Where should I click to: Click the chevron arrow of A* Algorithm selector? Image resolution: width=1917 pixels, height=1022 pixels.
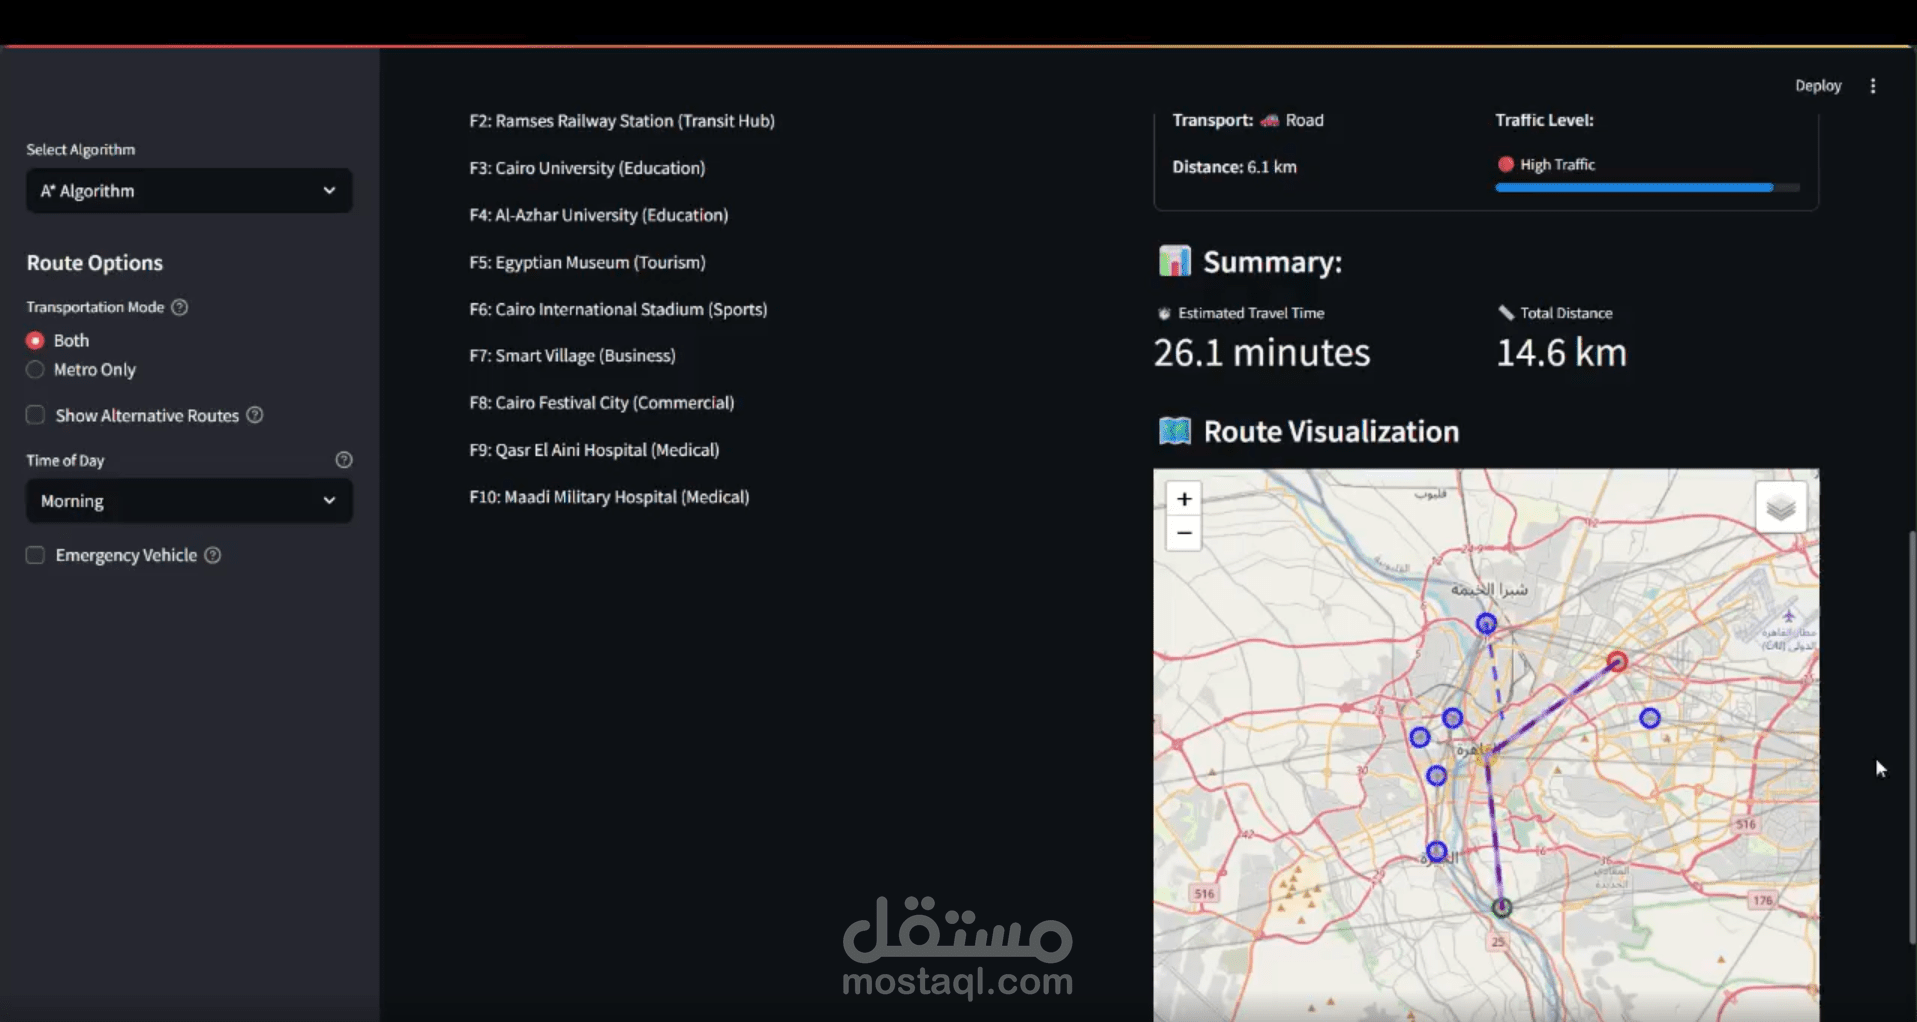click(x=329, y=191)
